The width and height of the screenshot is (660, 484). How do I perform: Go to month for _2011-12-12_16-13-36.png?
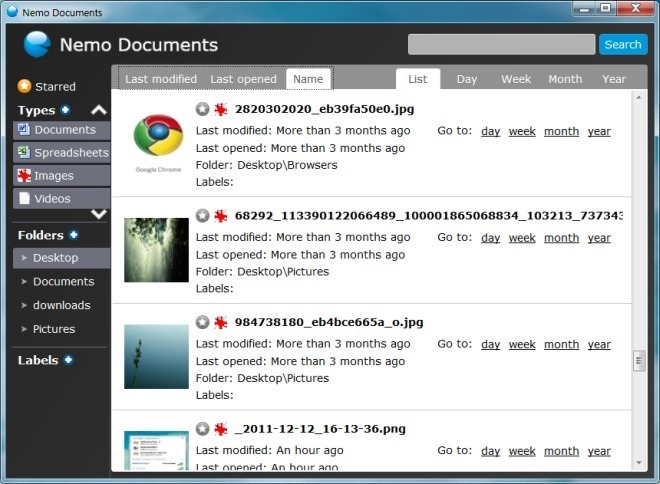point(562,451)
